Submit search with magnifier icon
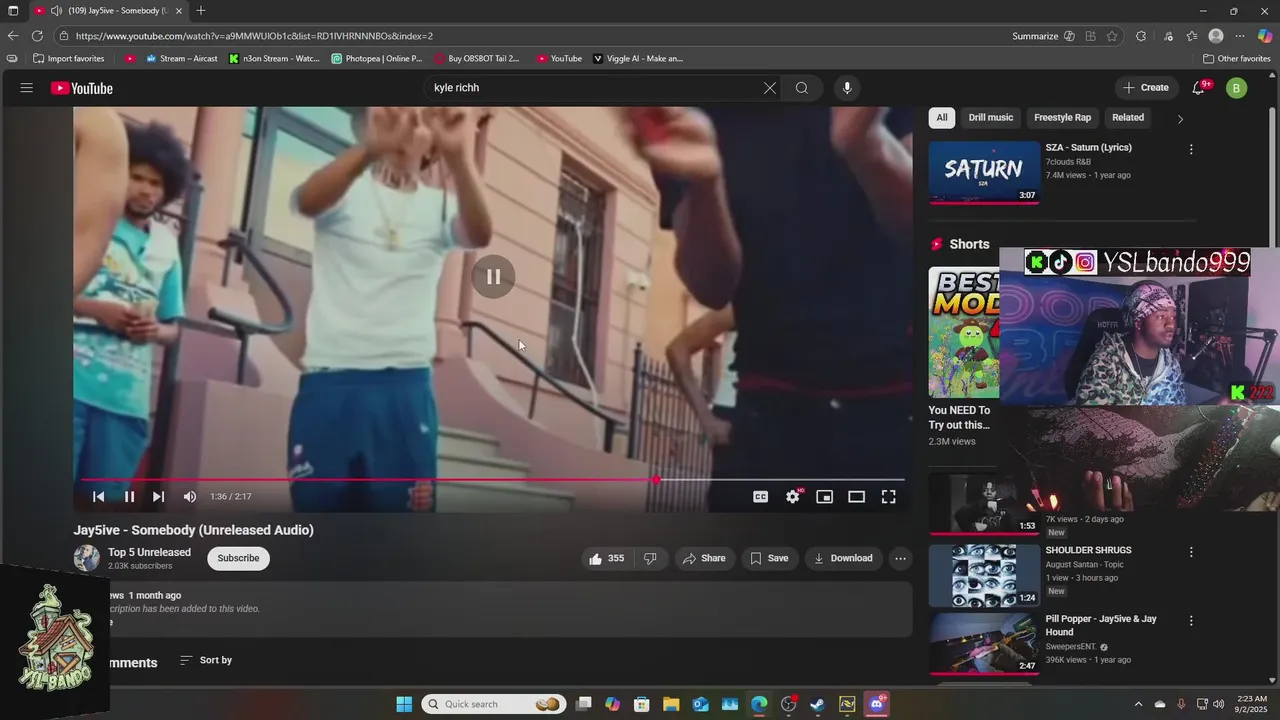 tap(802, 88)
